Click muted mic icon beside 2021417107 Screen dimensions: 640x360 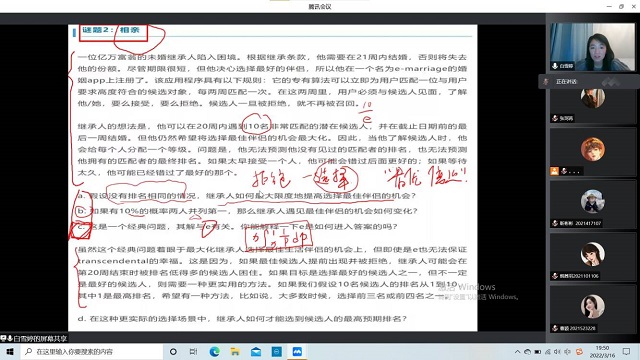tap(555, 223)
